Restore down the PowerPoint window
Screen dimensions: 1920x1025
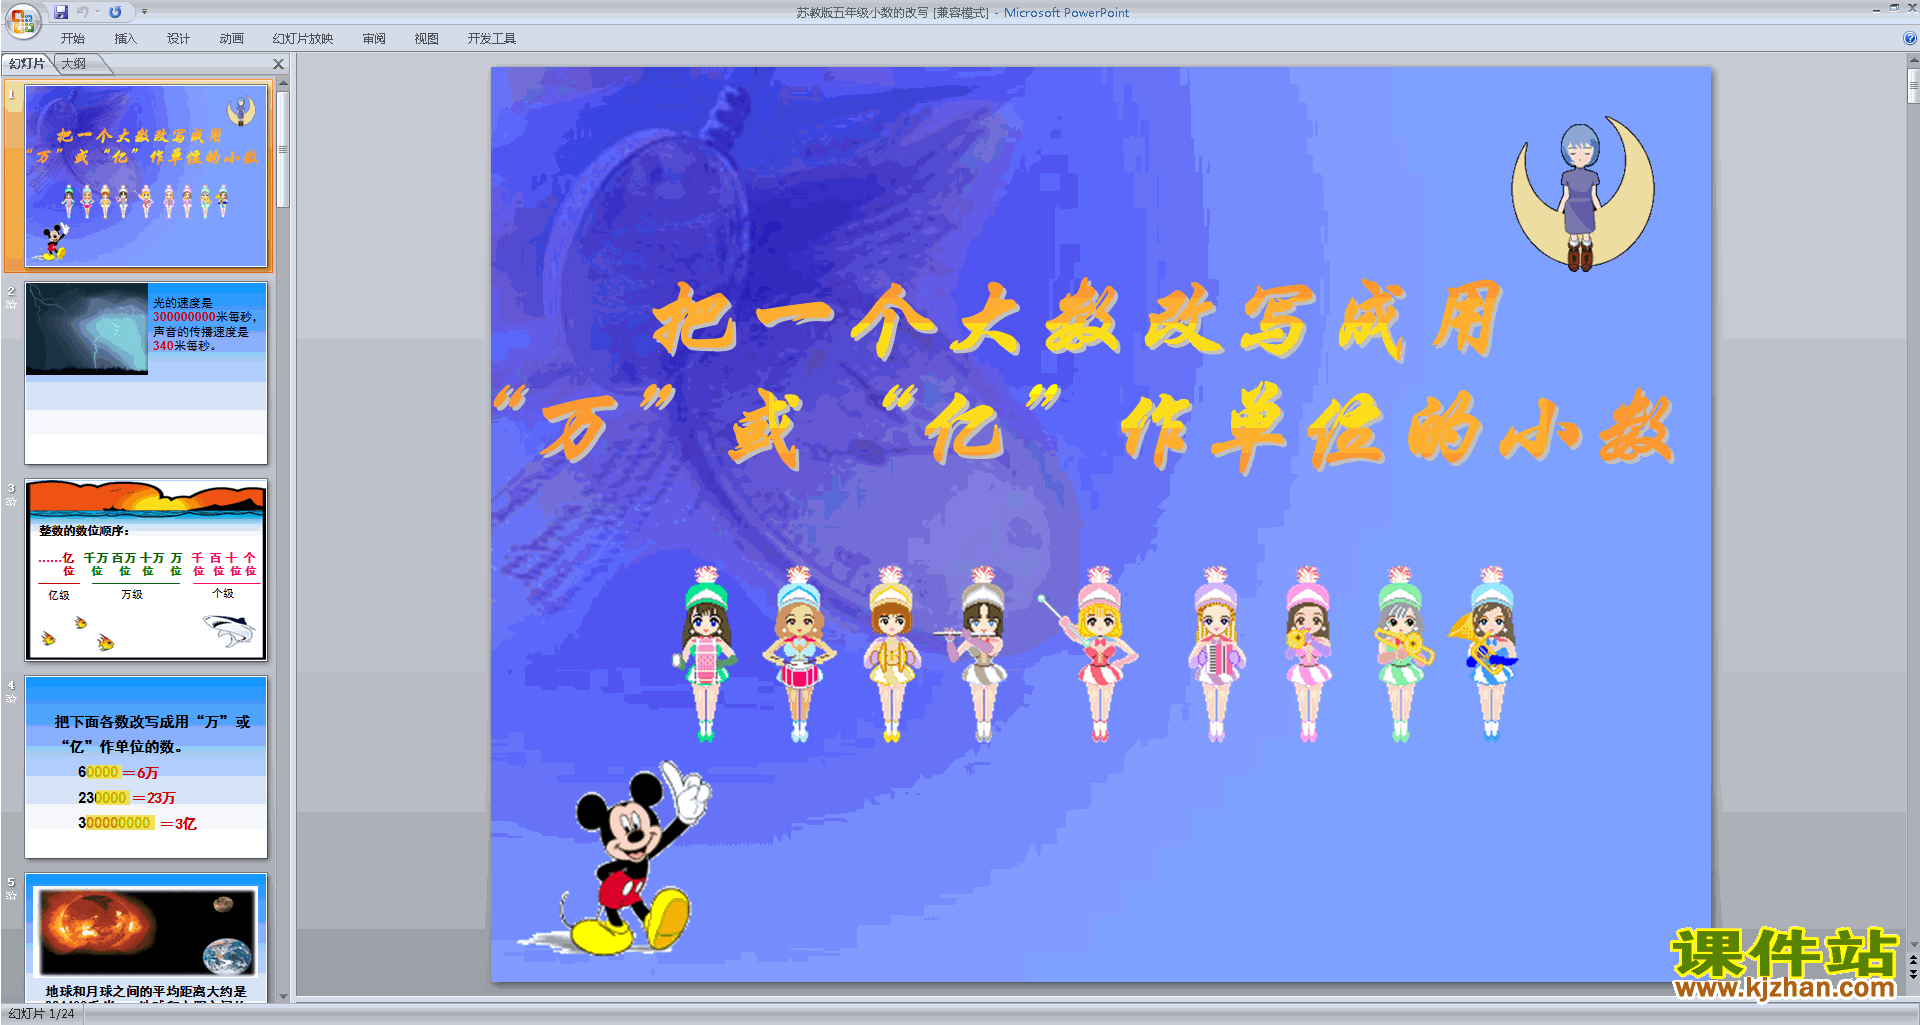pyautogui.click(x=1894, y=8)
